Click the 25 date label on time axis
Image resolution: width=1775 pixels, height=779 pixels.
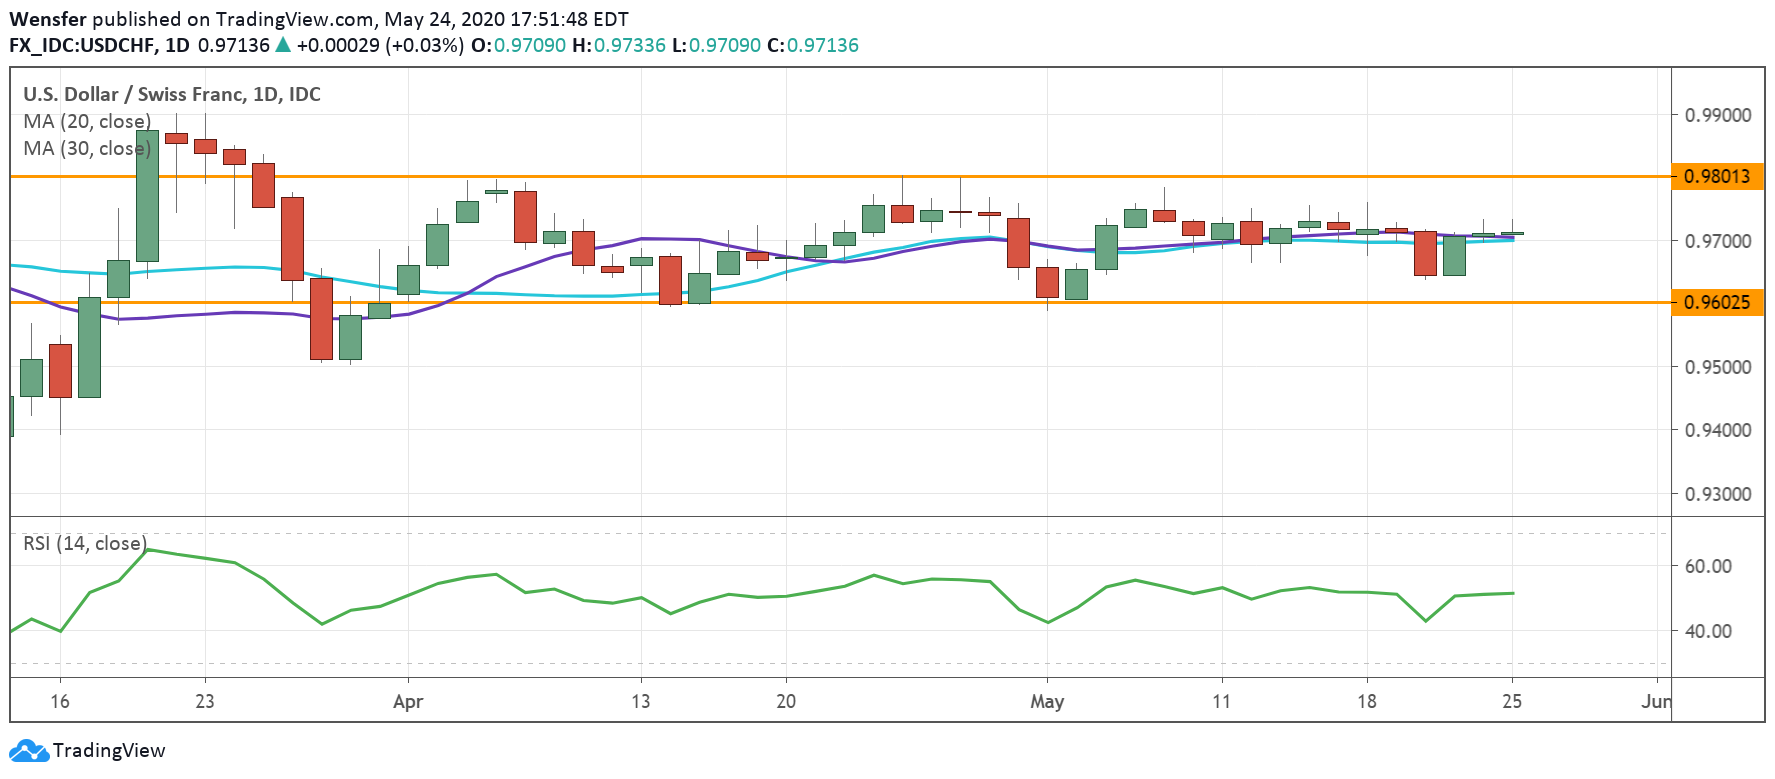pyautogui.click(x=1512, y=701)
